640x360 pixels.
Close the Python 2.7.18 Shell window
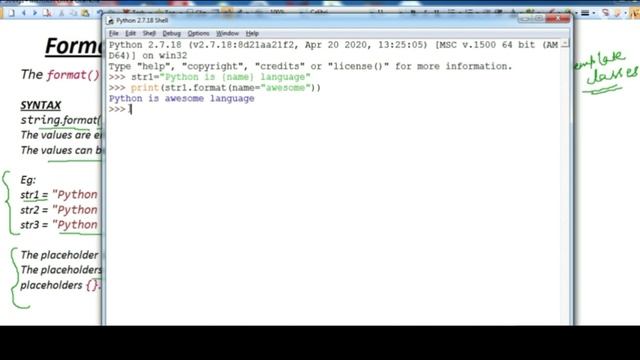(558, 19)
